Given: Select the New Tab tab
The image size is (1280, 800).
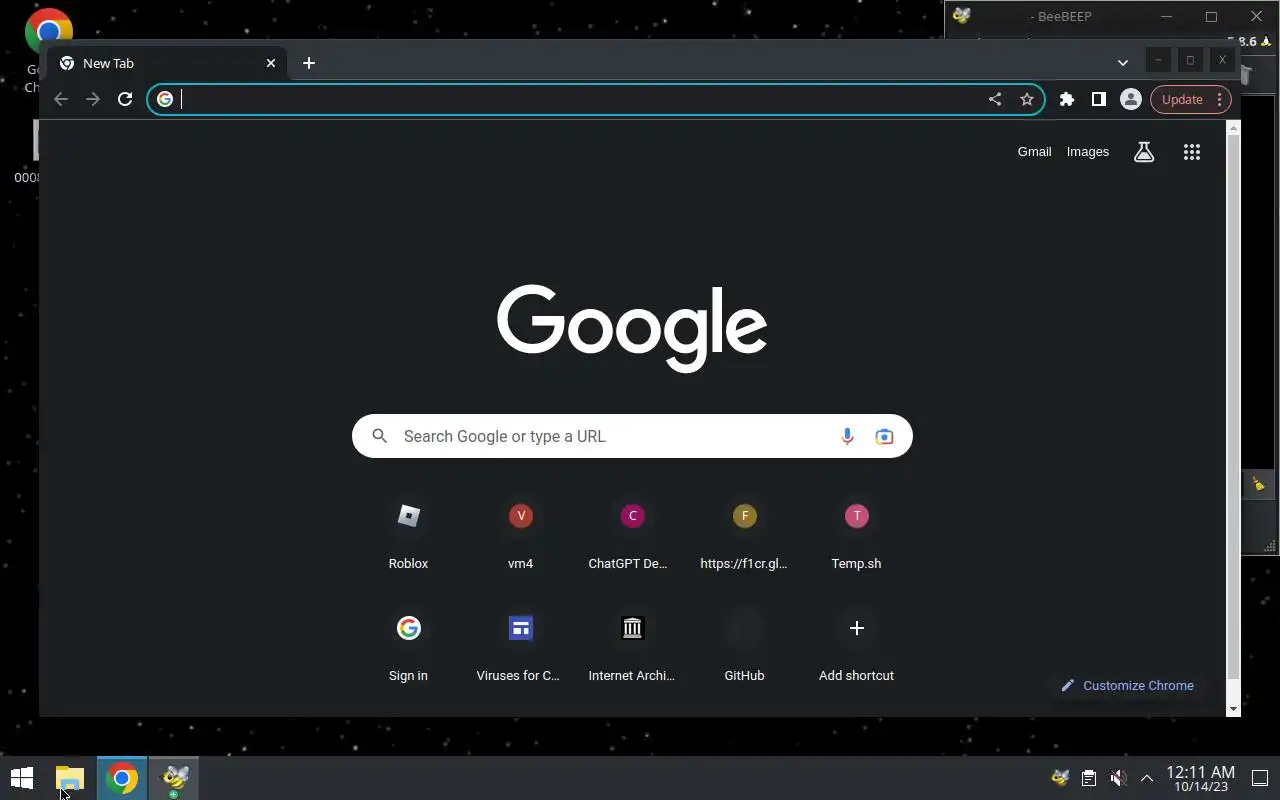Looking at the screenshot, I should click(x=165, y=63).
